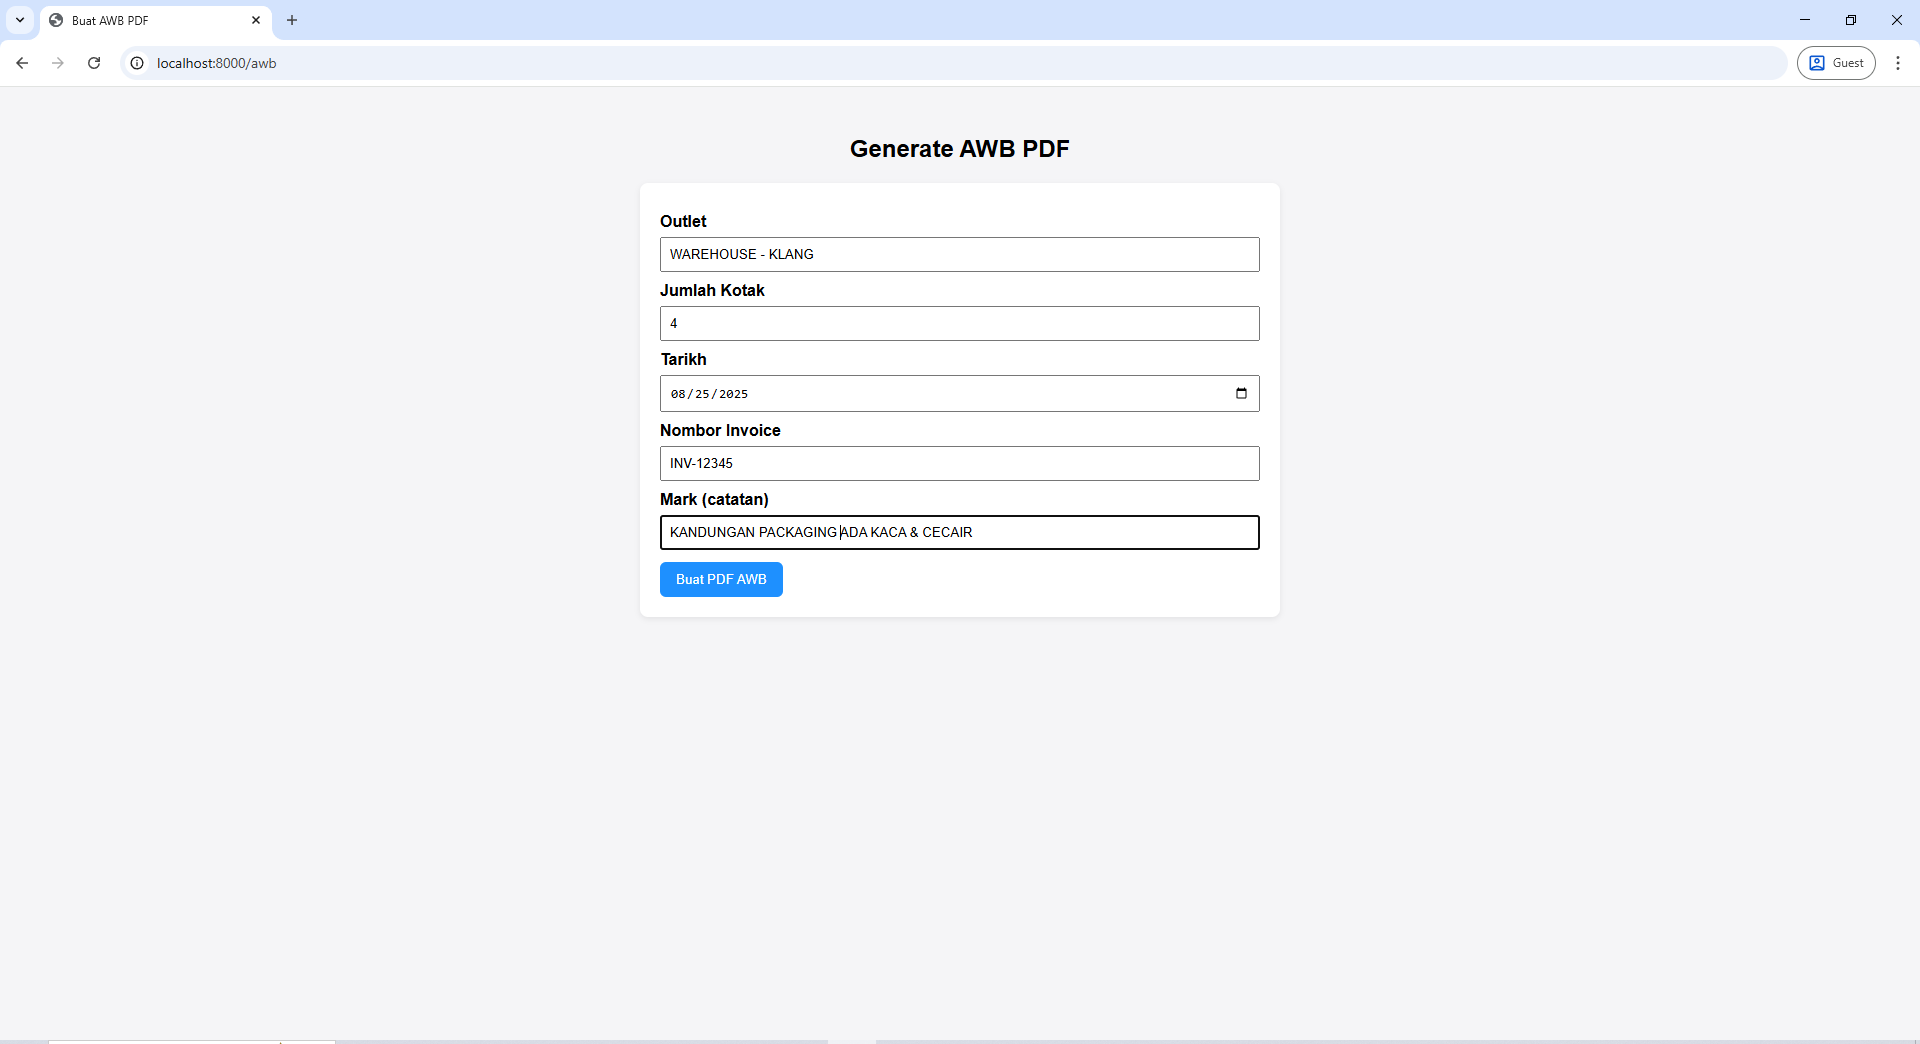1920x1044 pixels.
Task: Click the site information icon in address bar
Action: (x=136, y=62)
